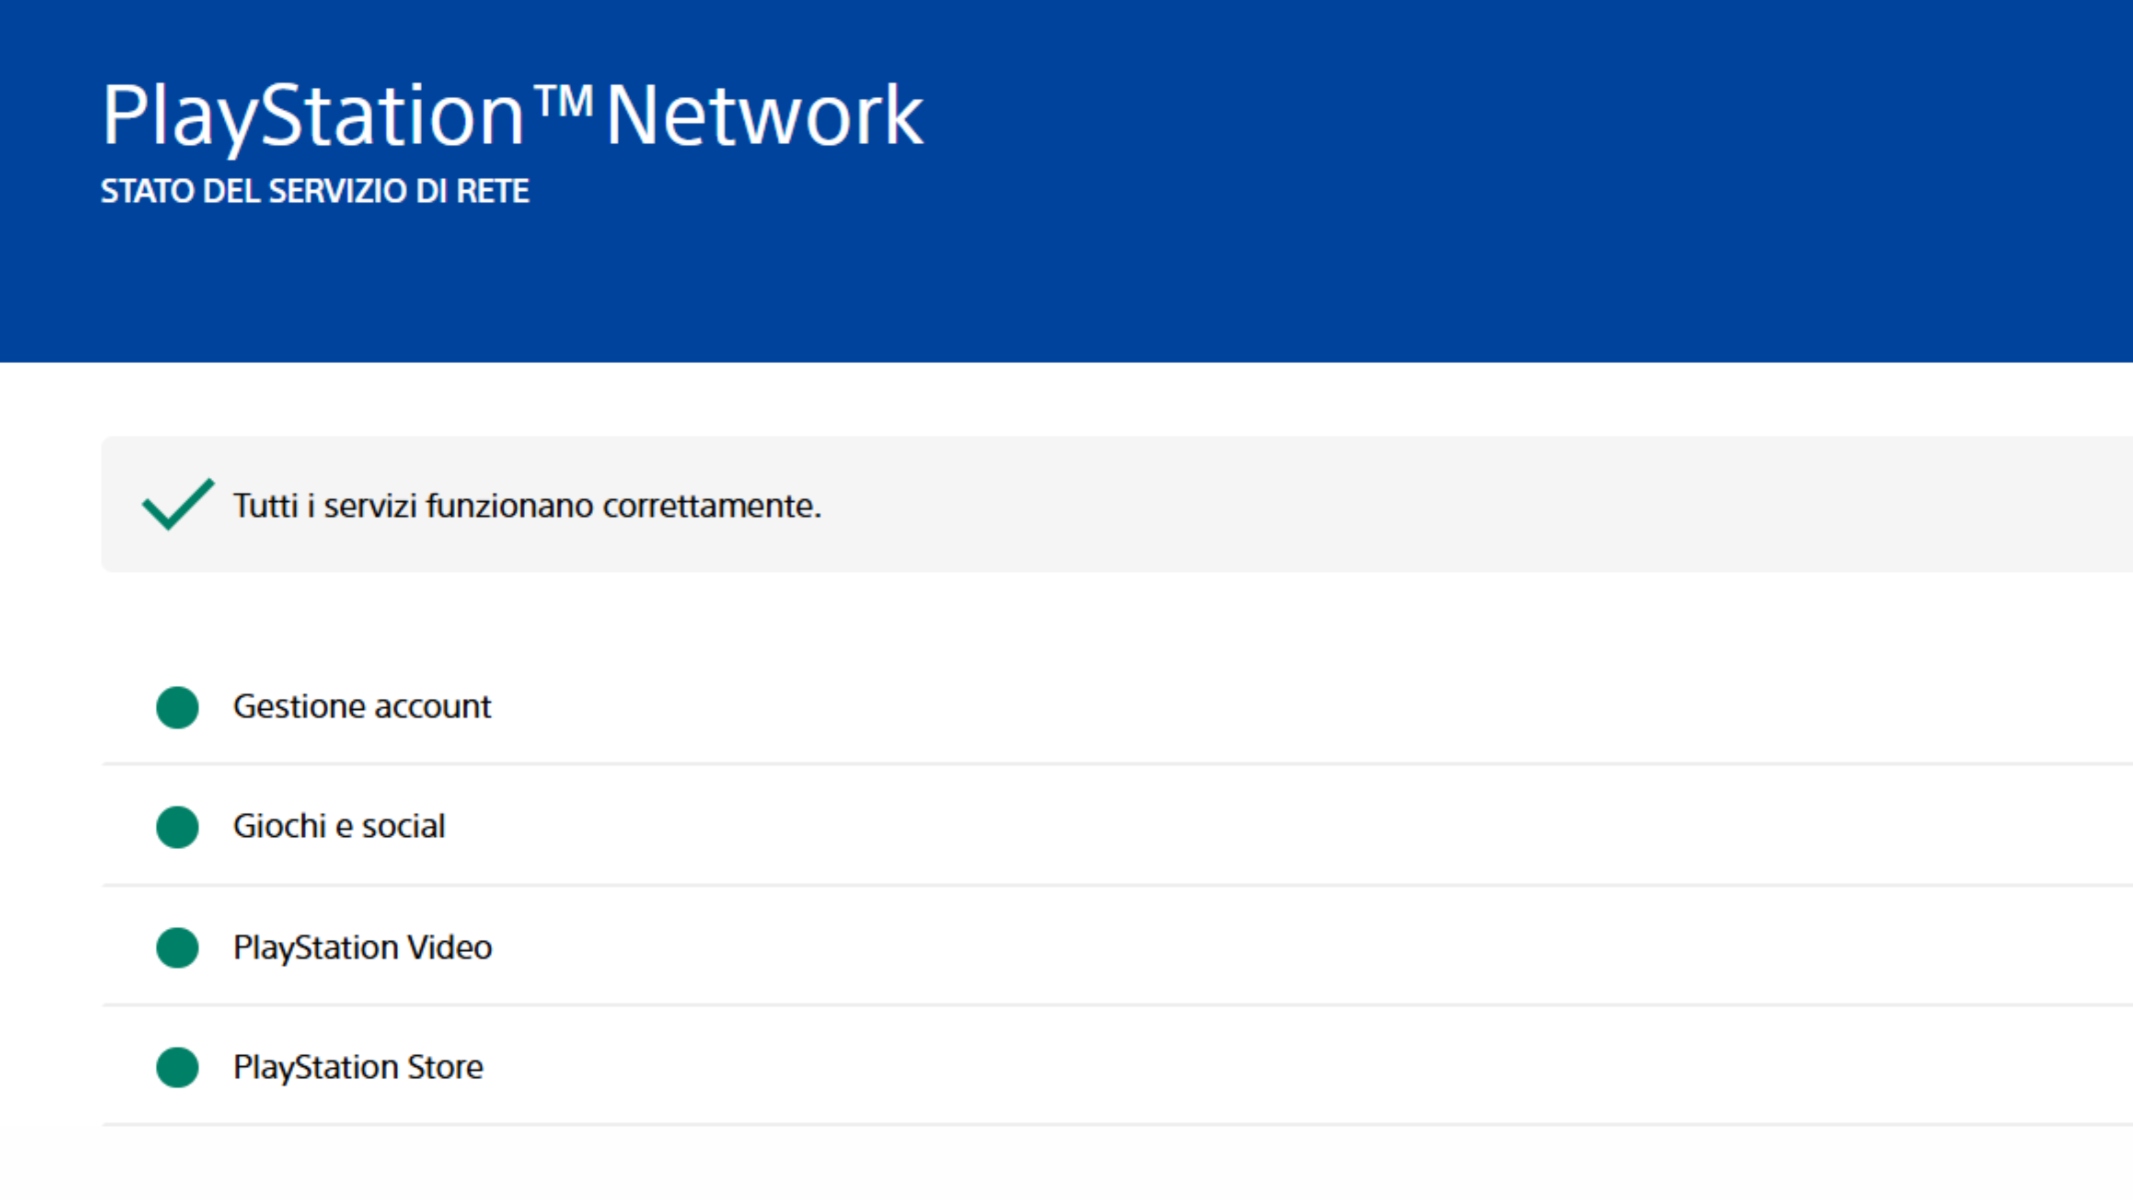The width and height of the screenshot is (2133, 1200).
Task: Click the green dot beside PlayStation Store
Action: click(x=178, y=1067)
